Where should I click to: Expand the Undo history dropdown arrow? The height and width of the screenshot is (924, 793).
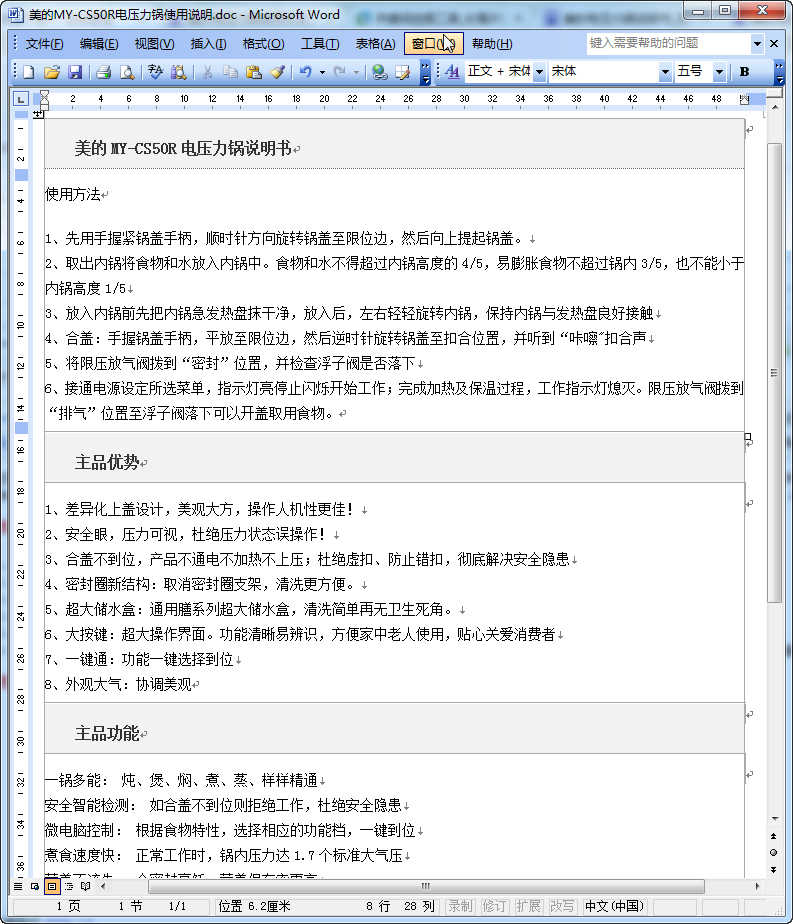[x=322, y=72]
